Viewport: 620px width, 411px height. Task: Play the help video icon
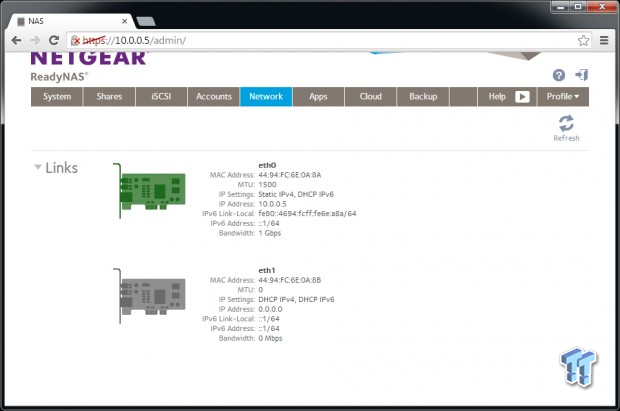point(522,97)
